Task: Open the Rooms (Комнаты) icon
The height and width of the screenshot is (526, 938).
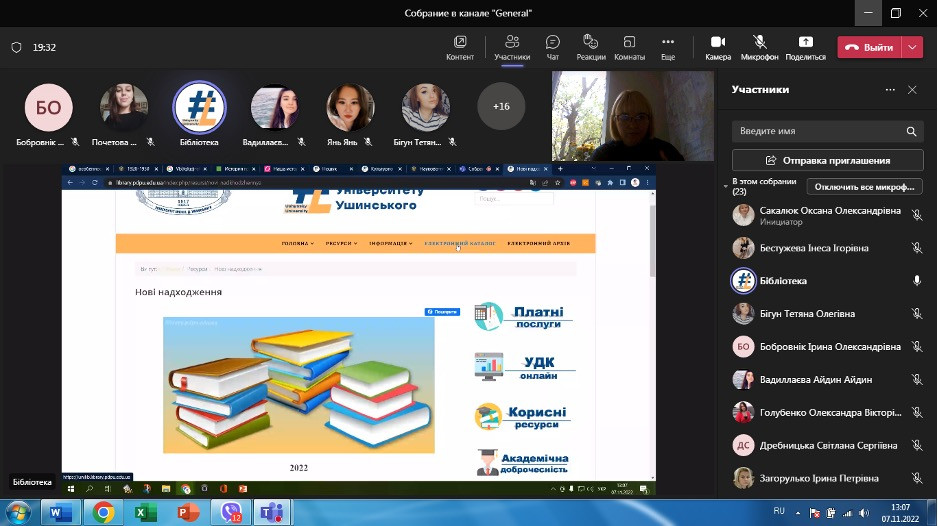Action: 629,42
